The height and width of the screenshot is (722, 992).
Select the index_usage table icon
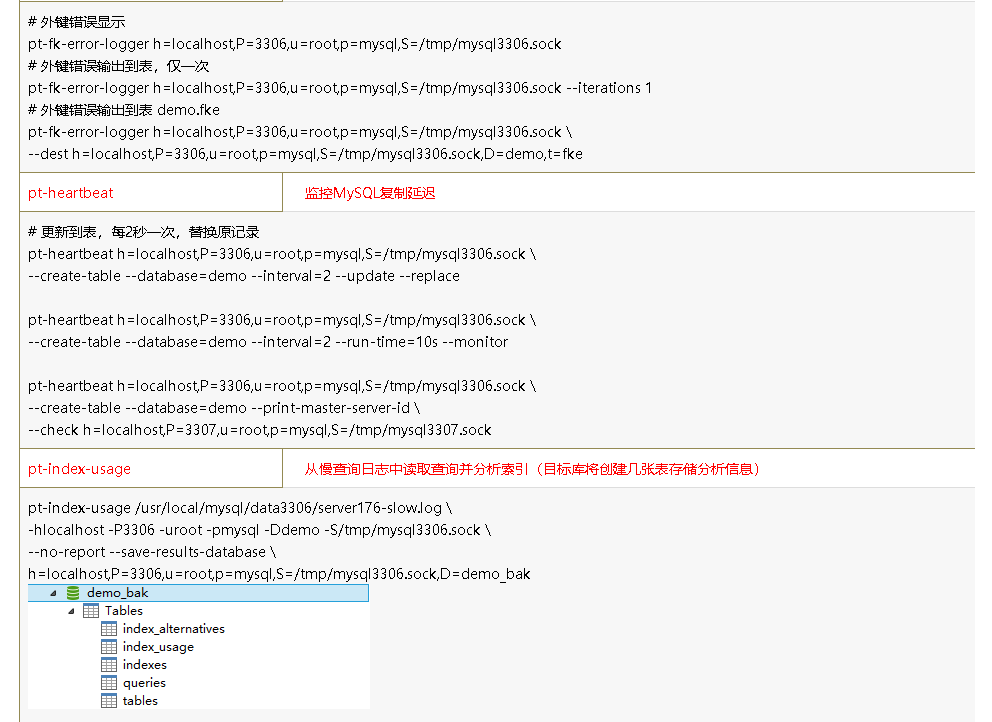[109, 646]
